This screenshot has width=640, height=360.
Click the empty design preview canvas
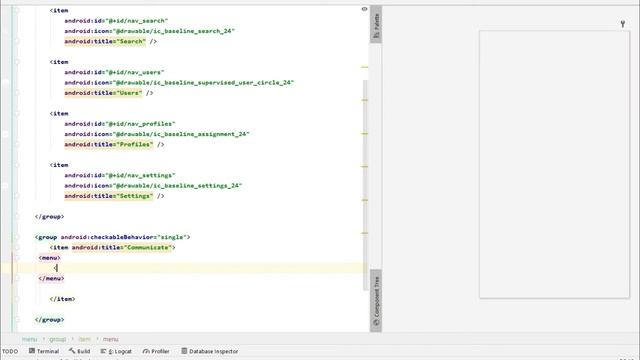pos(554,164)
